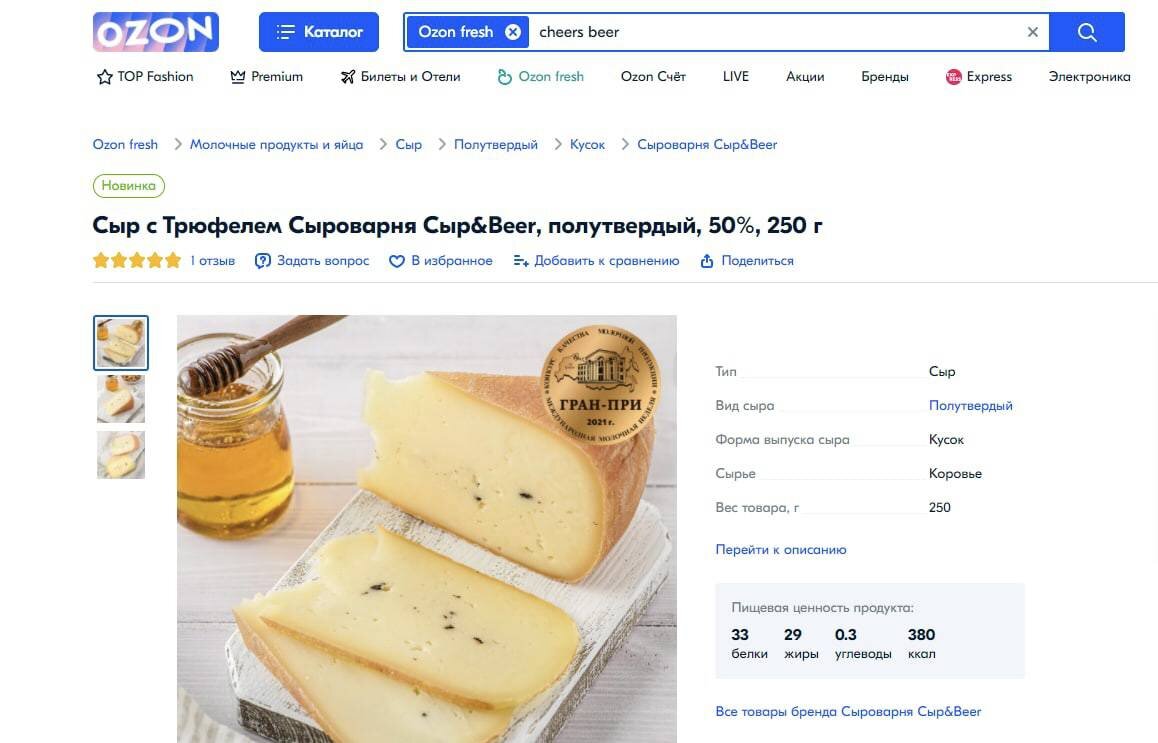Go to Билеты и Отели section

tap(400, 77)
